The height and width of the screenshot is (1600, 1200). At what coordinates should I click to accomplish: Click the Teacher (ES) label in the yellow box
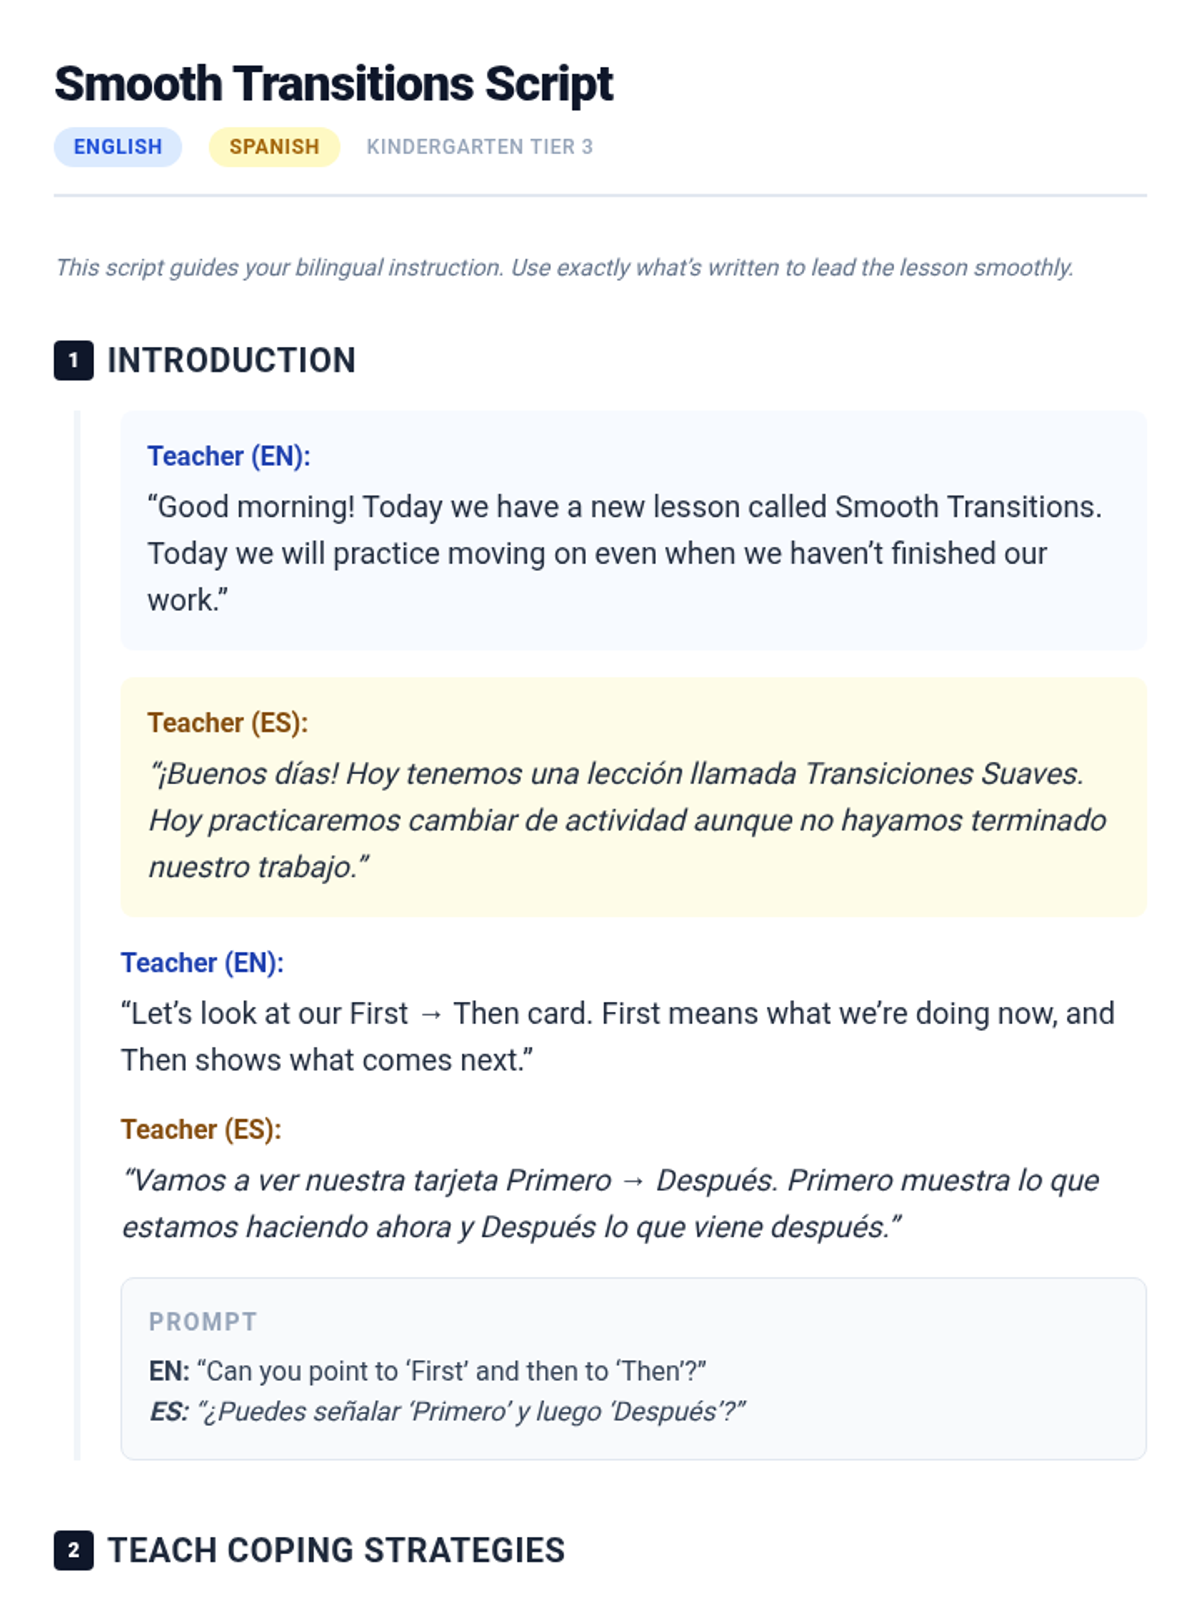227,723
